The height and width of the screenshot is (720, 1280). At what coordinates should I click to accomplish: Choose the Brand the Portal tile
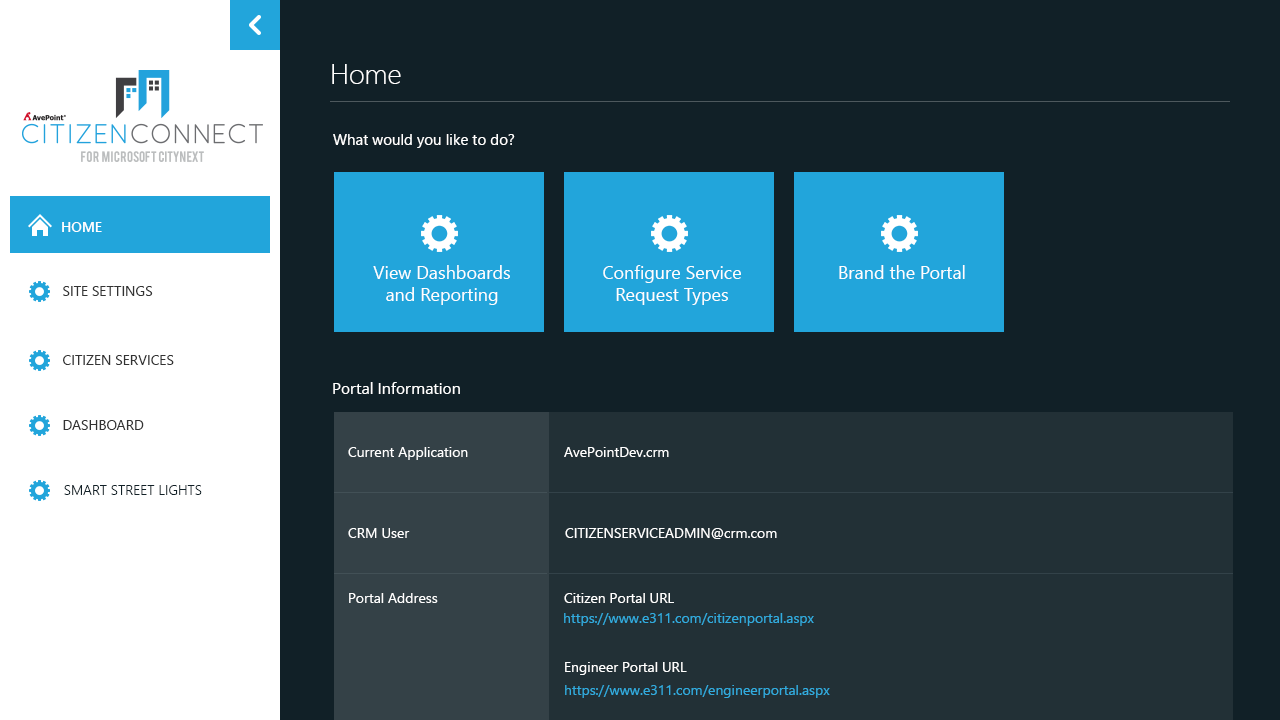[901, 274]
